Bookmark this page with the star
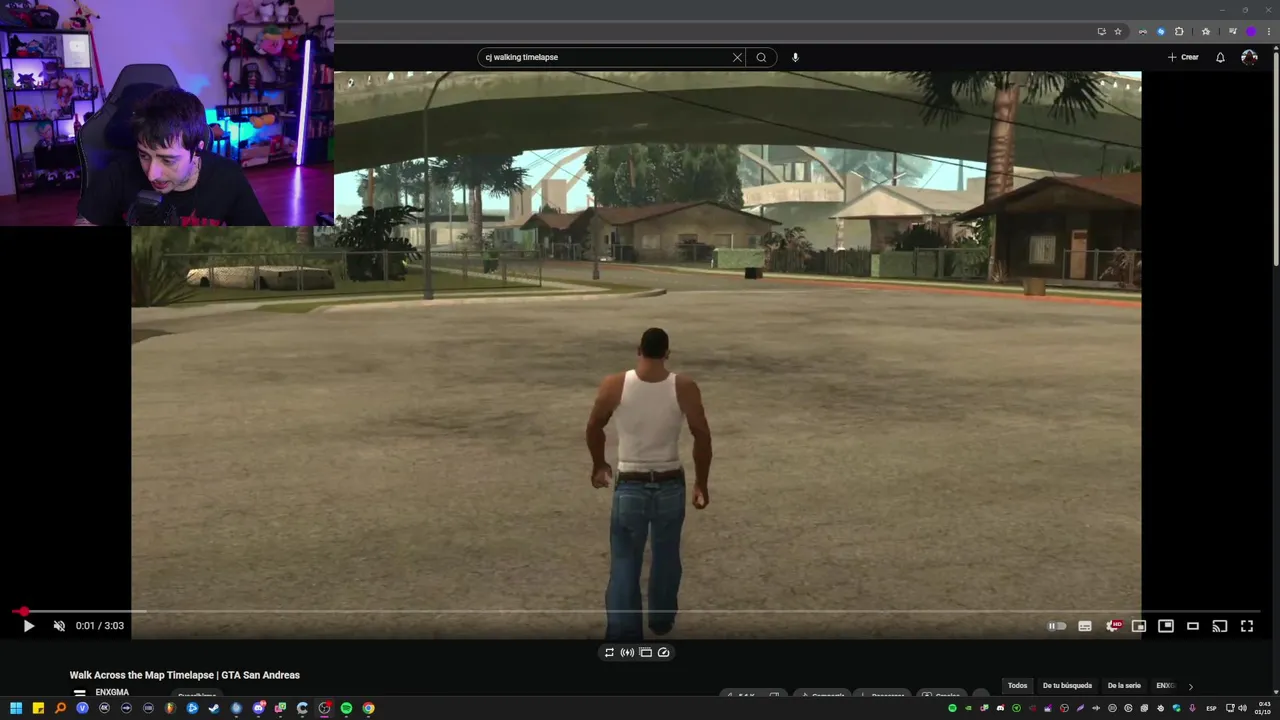Screen dimensions: 1280x720 (x=1118, y=32)
